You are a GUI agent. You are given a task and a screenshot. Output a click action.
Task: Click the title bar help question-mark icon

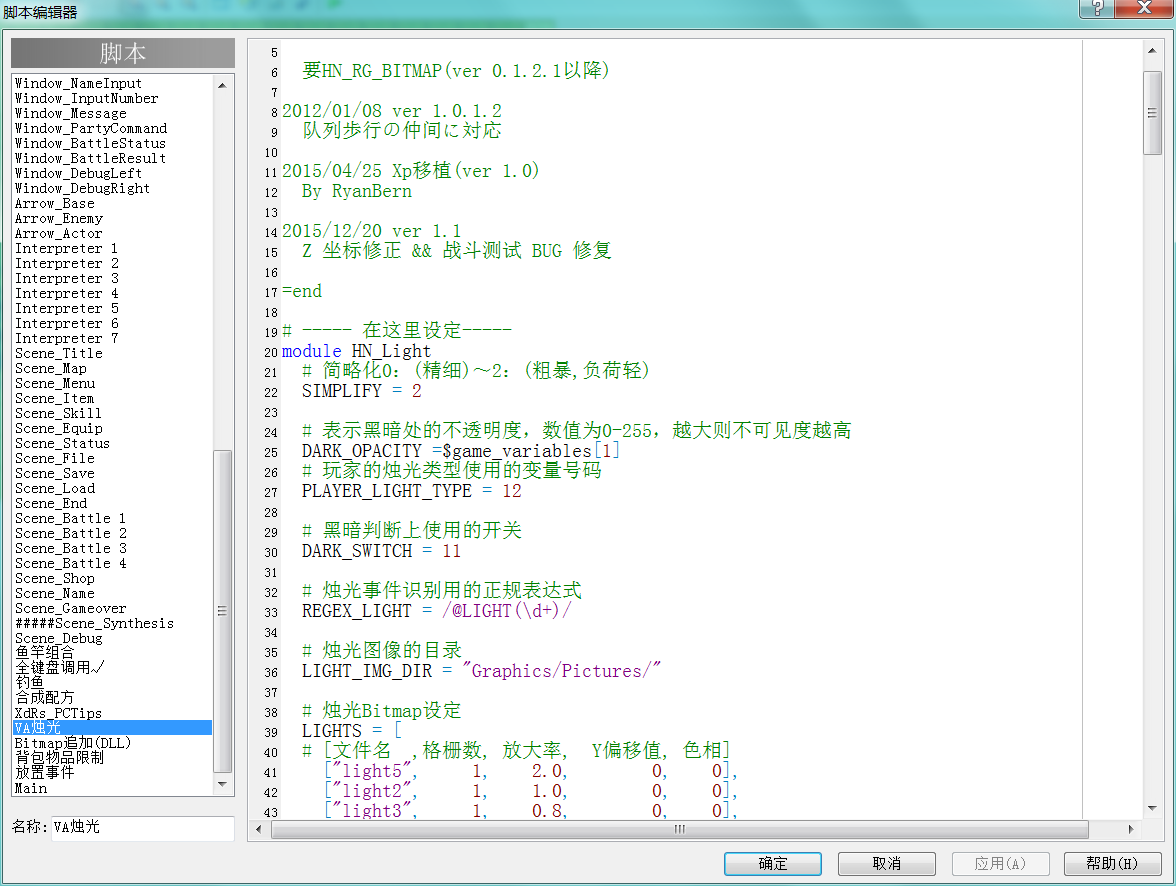point(1096,8)
